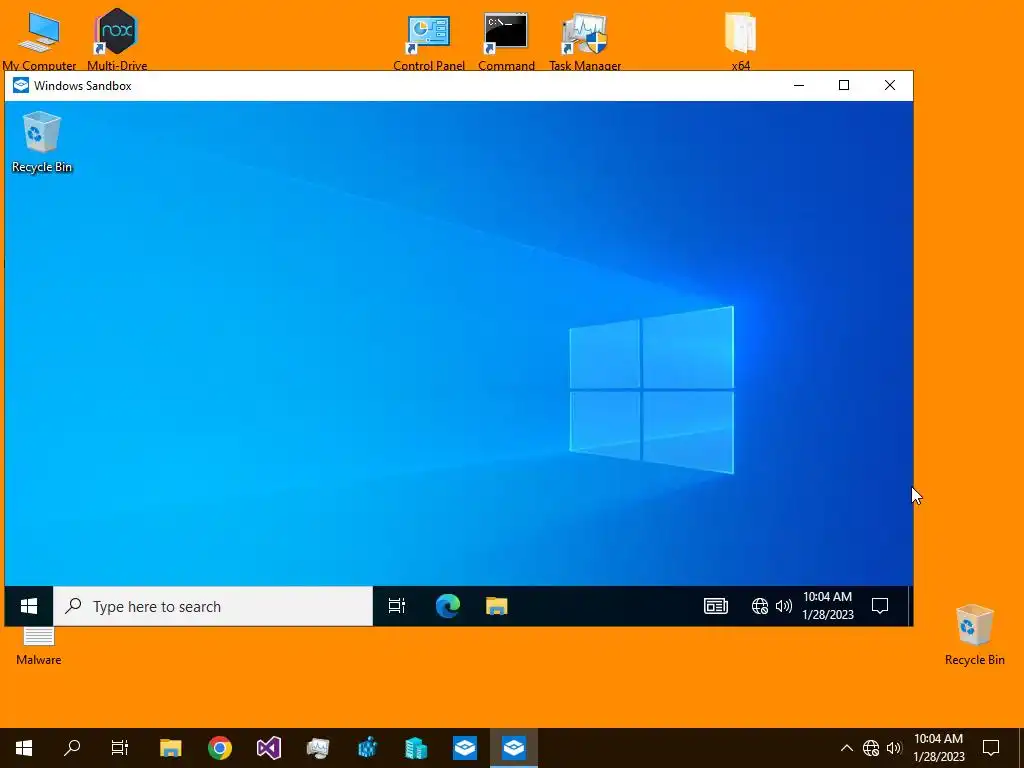Viewport: 1024px width, 768px height.
Task: Select the Malware file on host desktop
Action: click(x=39, y=647)
